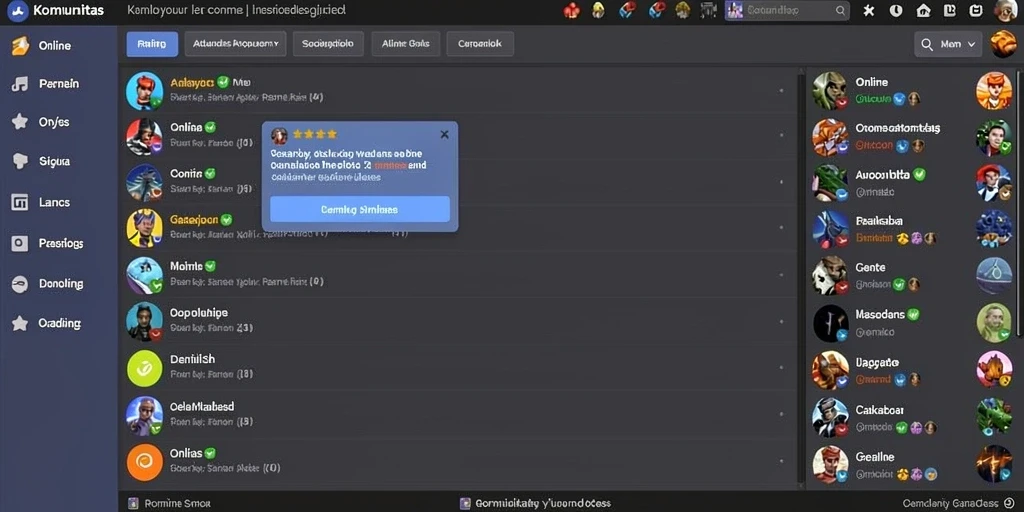The width and height of the screenshot is (1024, 512).
Task: Switch to the Ceroeniok tab
Action: [x=480, y=44]
